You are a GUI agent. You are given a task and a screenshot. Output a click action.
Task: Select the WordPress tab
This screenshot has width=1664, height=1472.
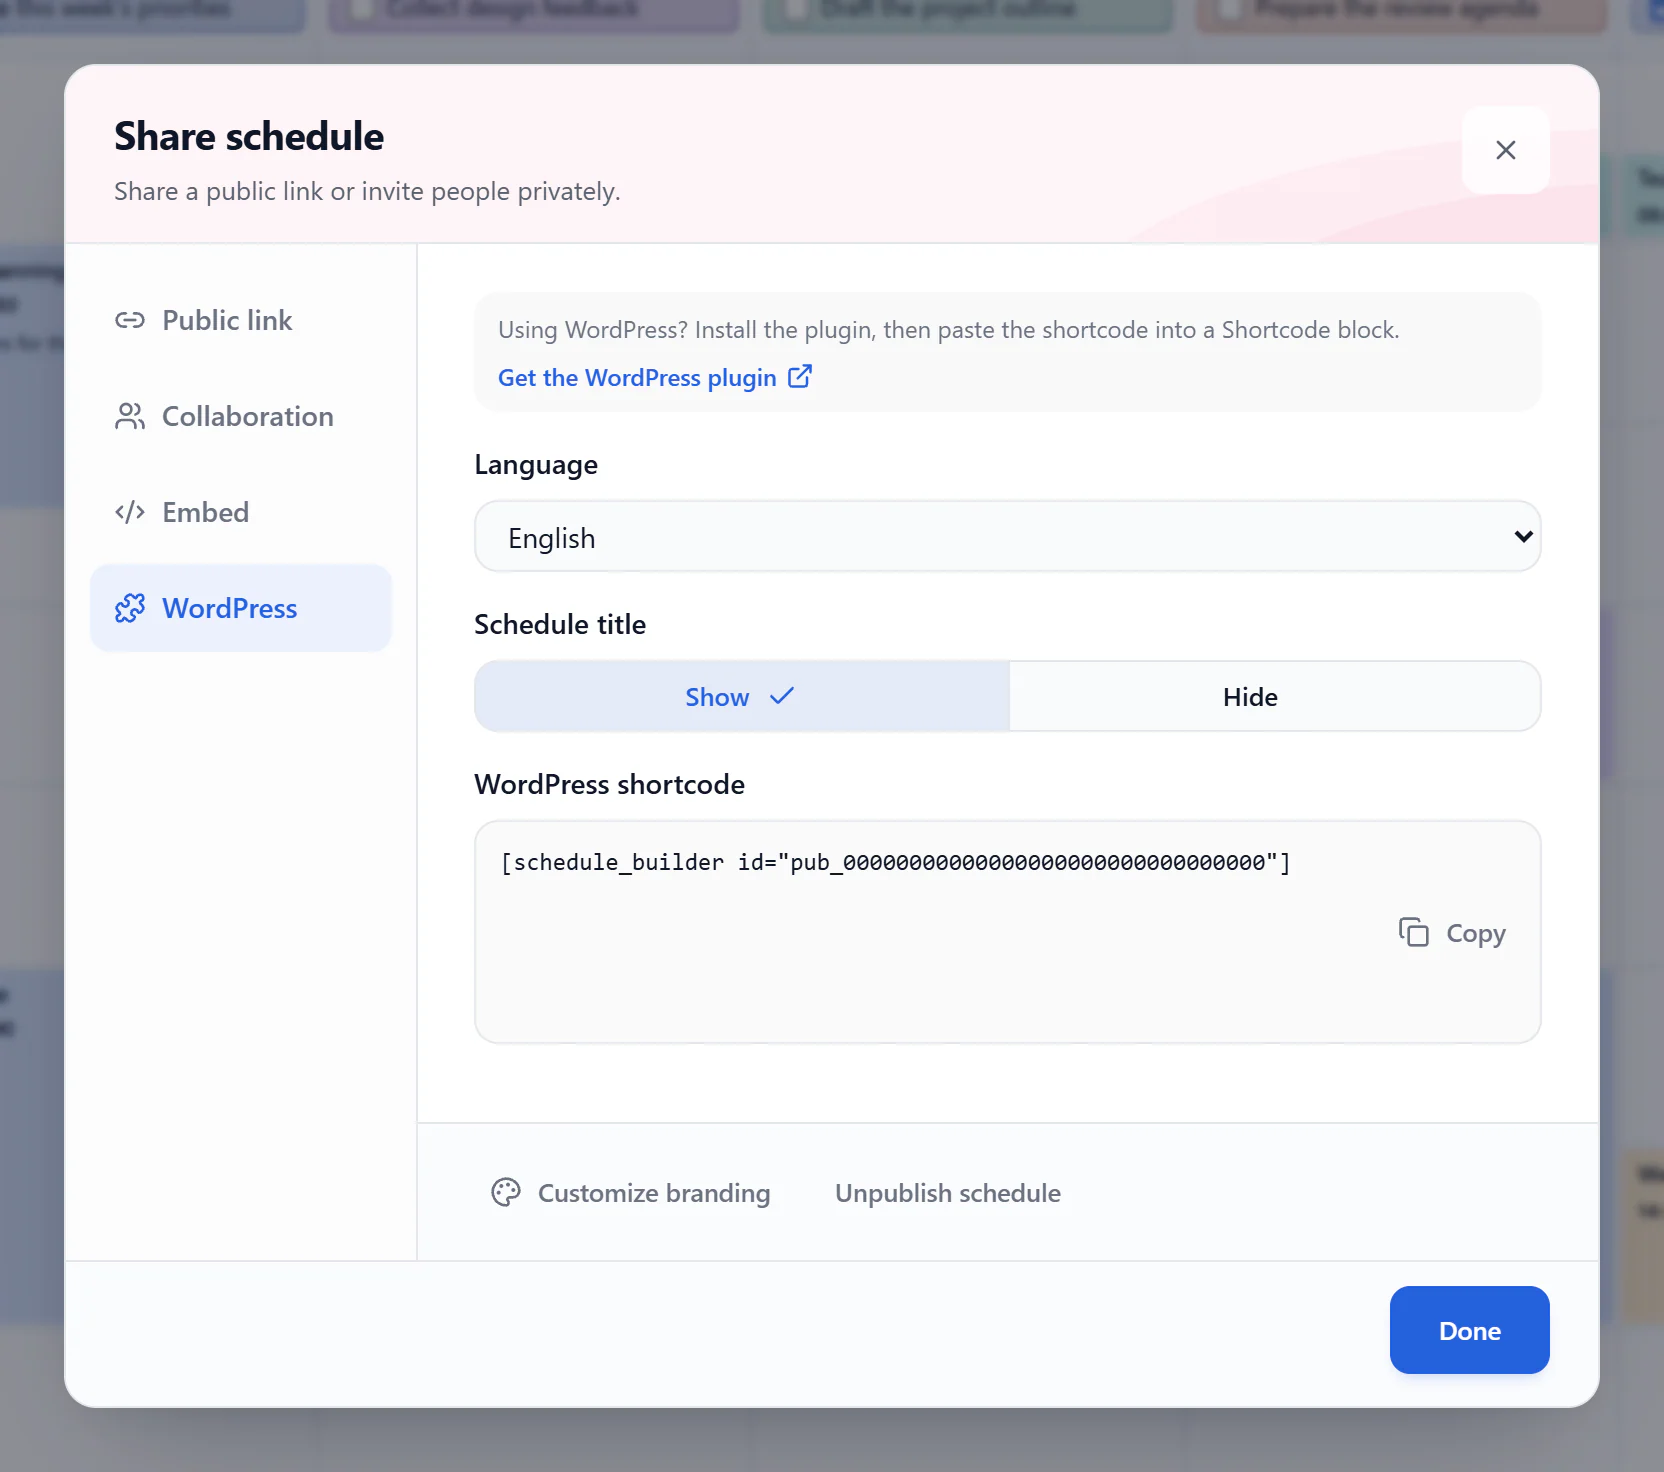coord(241,608)
